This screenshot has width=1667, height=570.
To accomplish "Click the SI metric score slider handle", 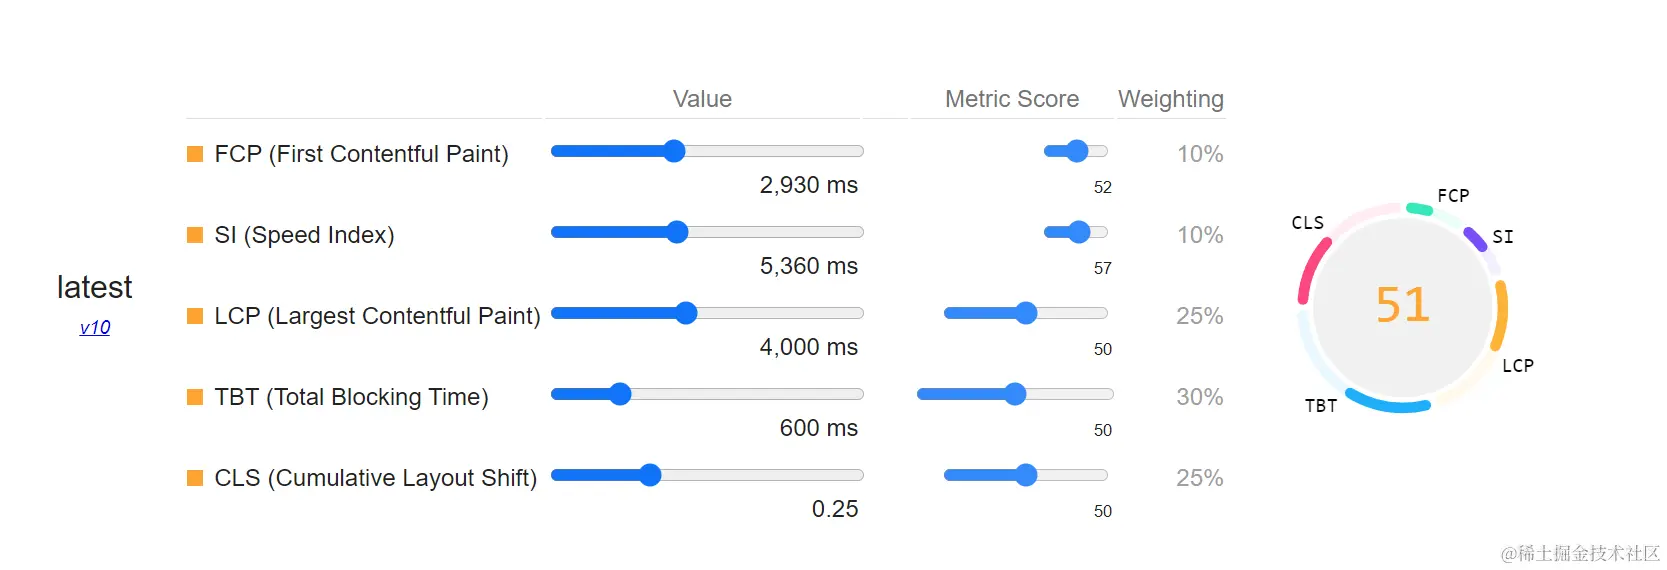I will (1079, 232).
